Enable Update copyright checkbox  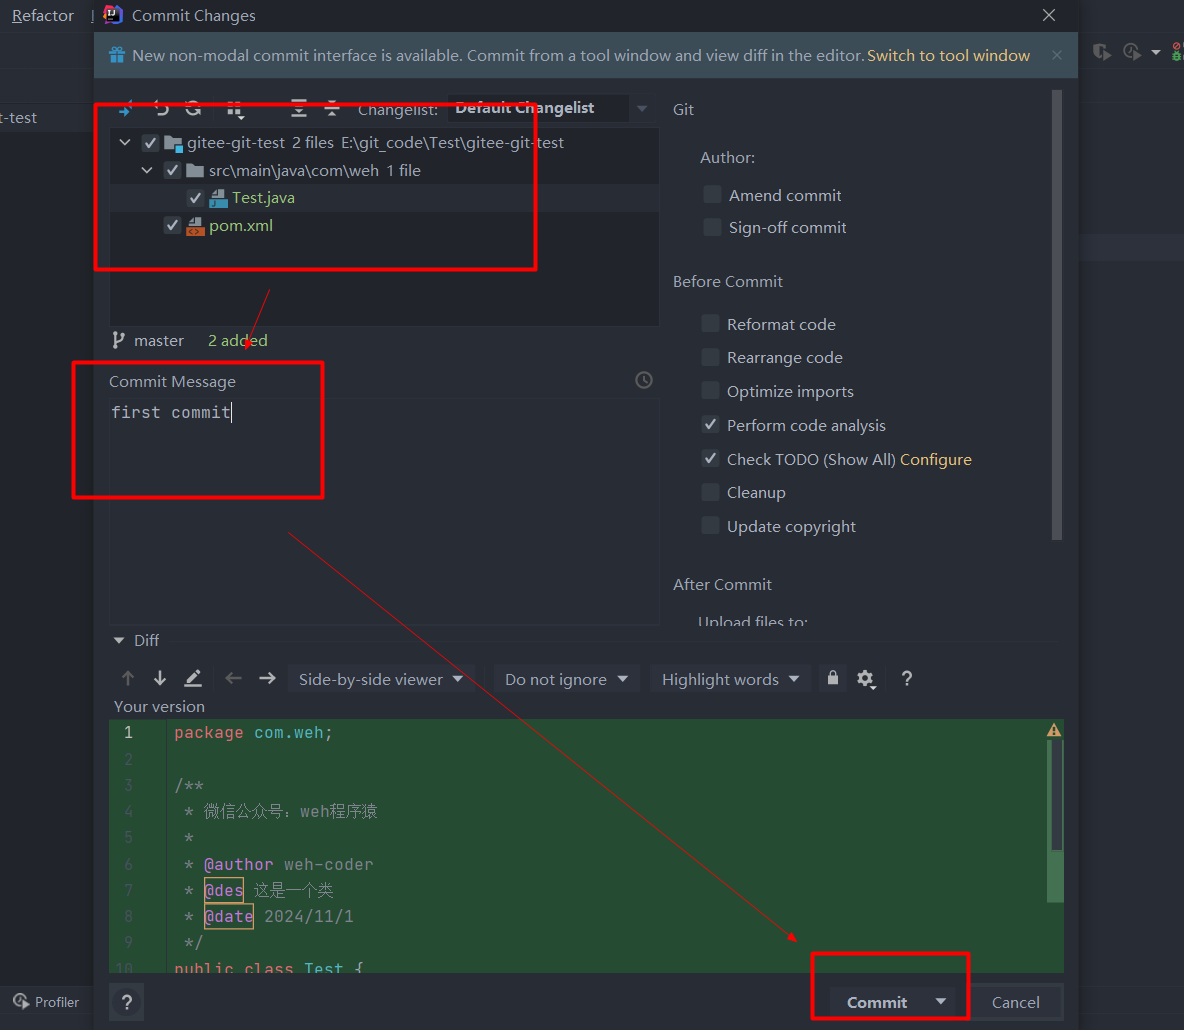710,526
